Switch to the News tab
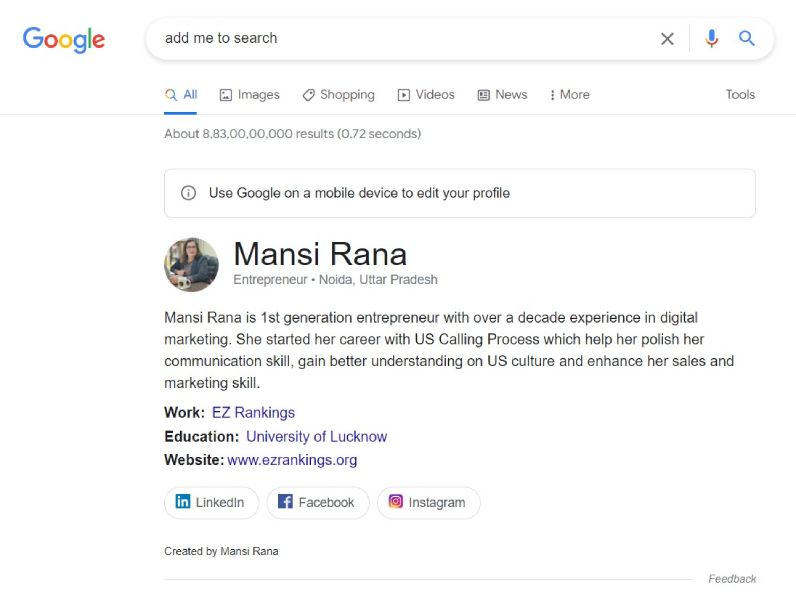796x608 pixels. coord(502,95)
